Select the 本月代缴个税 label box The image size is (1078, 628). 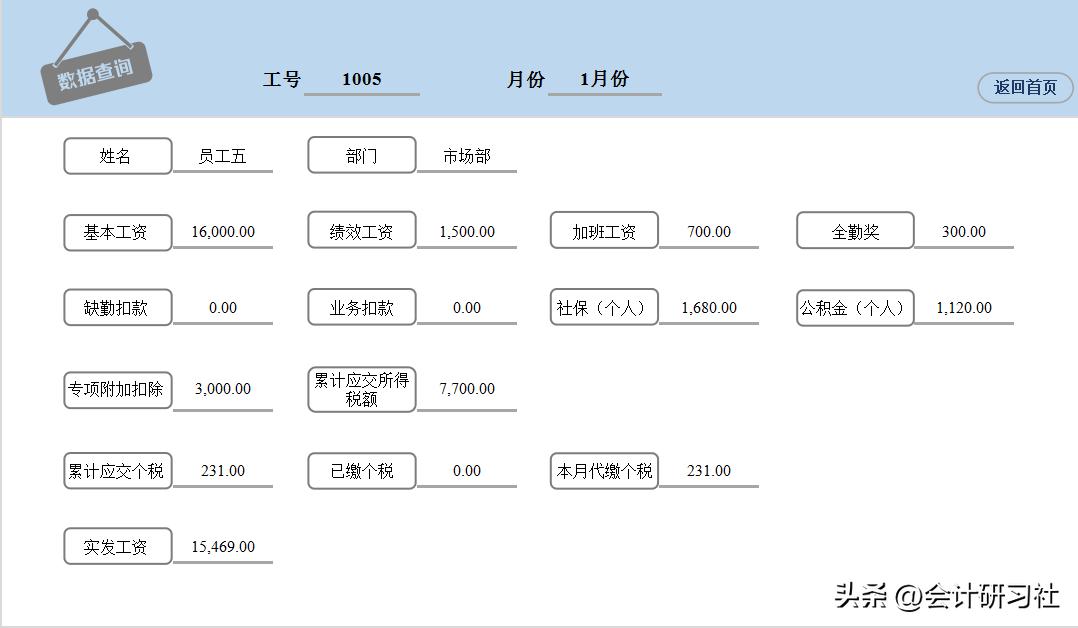[x=603, y=470]
